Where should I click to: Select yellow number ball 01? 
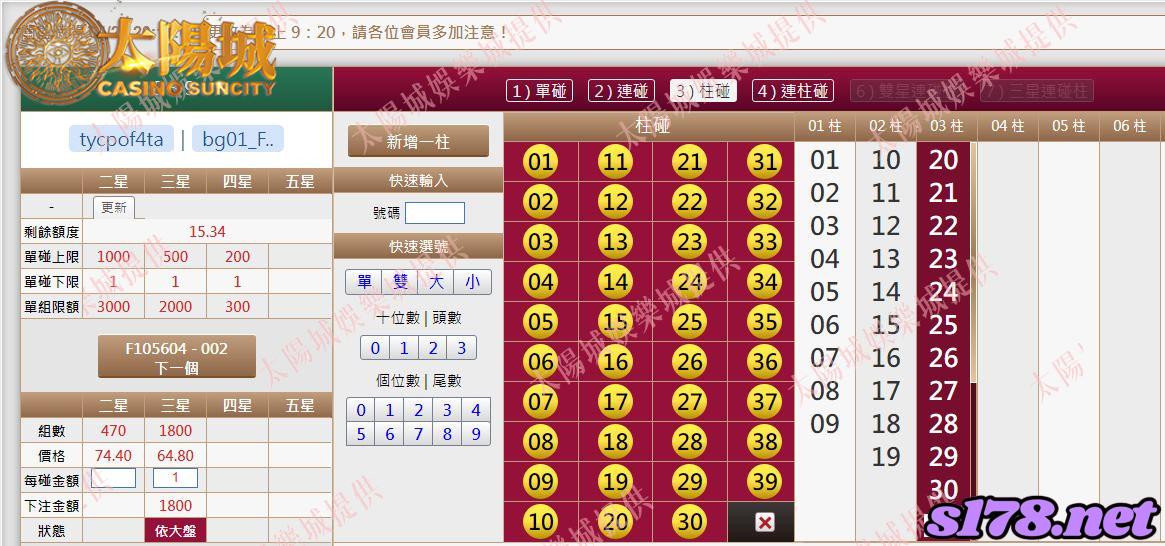coord(541,162)
